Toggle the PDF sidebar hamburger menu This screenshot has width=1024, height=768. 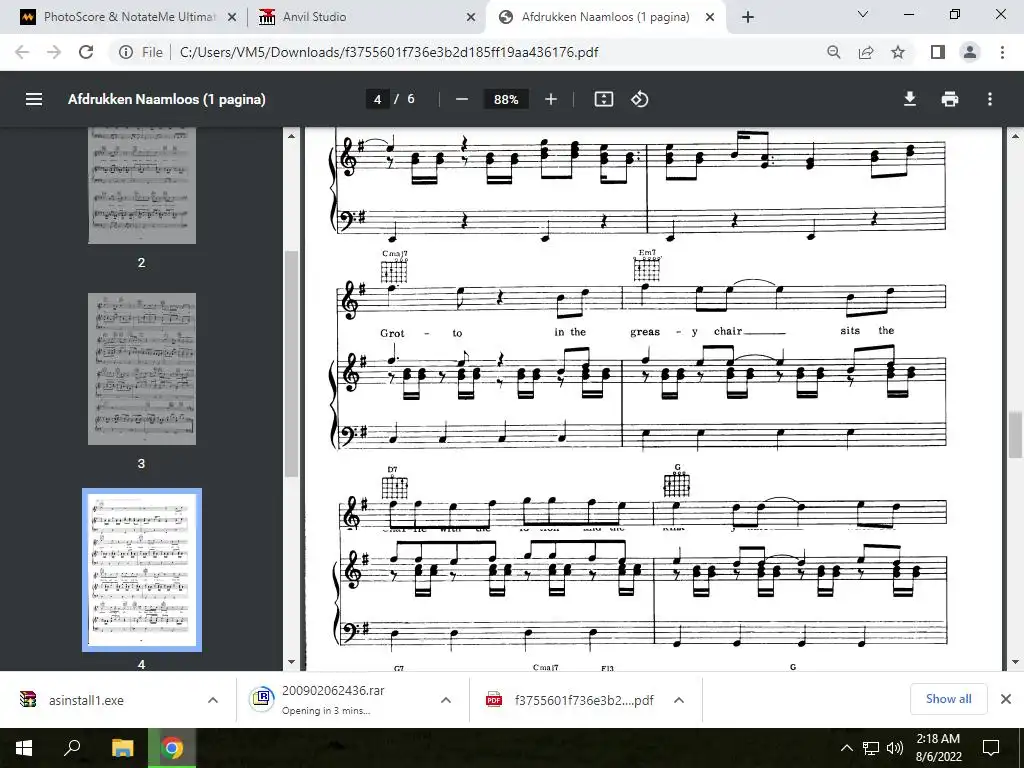click(x=34, y=99)
